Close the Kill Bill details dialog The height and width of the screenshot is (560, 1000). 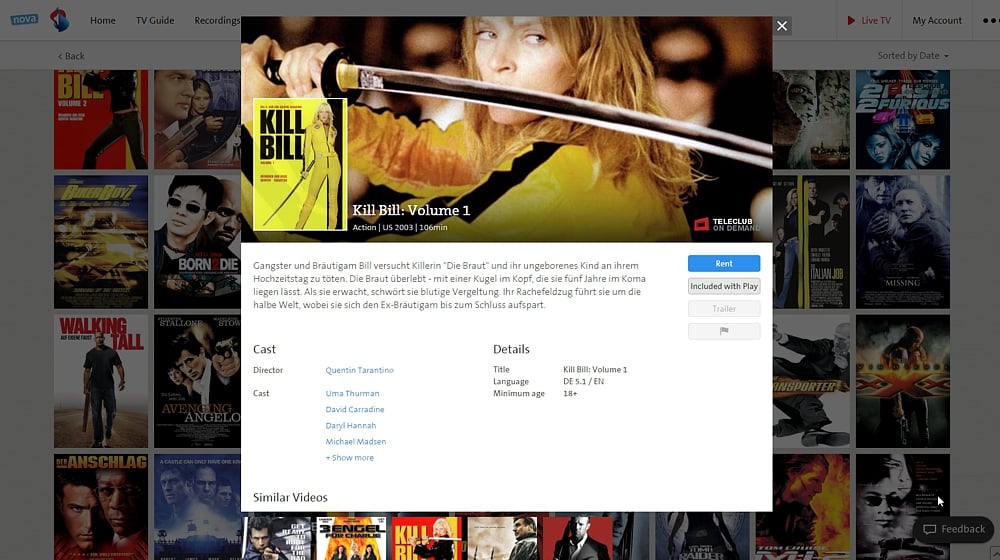(782, 26)
